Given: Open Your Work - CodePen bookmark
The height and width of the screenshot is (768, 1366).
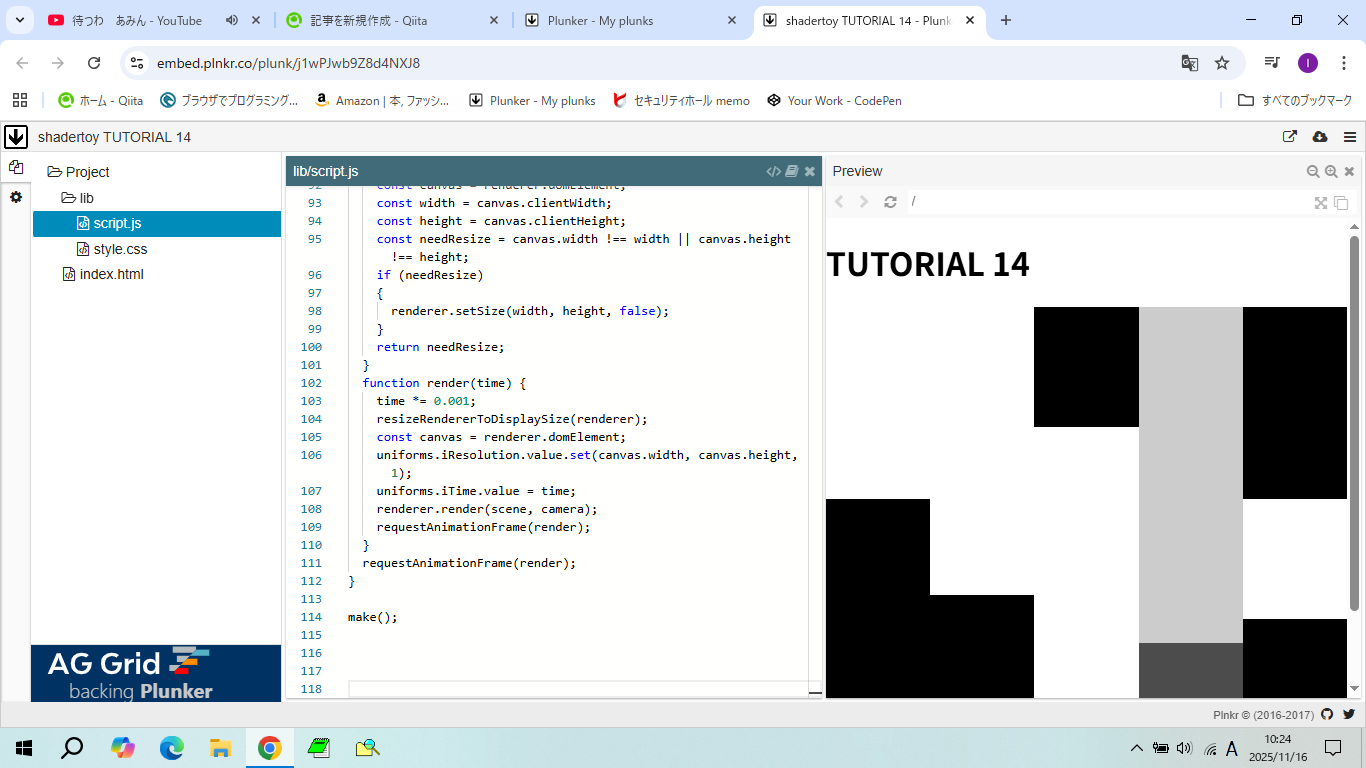Looking at the screenshot, I should (834, 100).
